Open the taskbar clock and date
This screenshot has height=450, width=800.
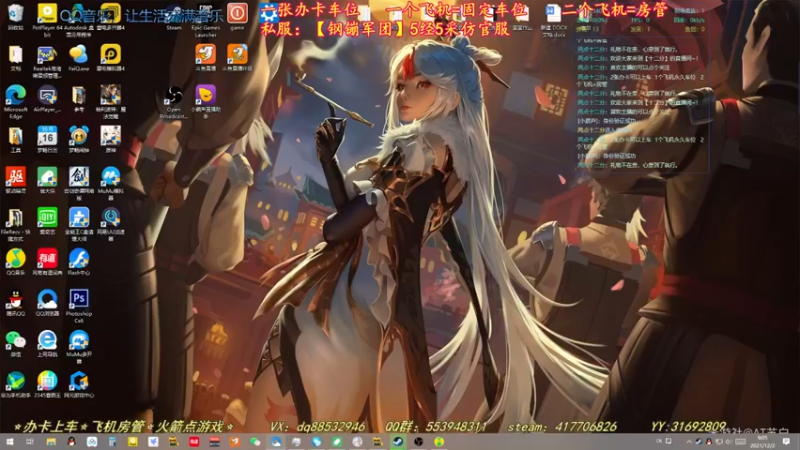[x=763, y=442]
